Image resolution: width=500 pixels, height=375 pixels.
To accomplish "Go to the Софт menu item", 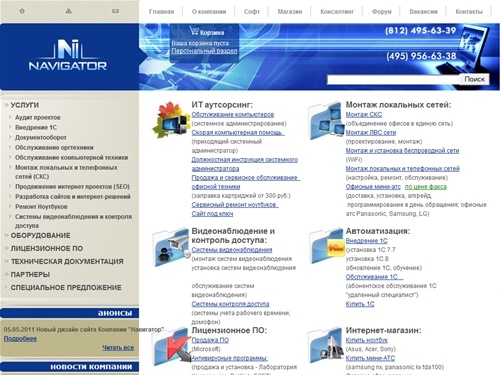I will click(252, 12).
